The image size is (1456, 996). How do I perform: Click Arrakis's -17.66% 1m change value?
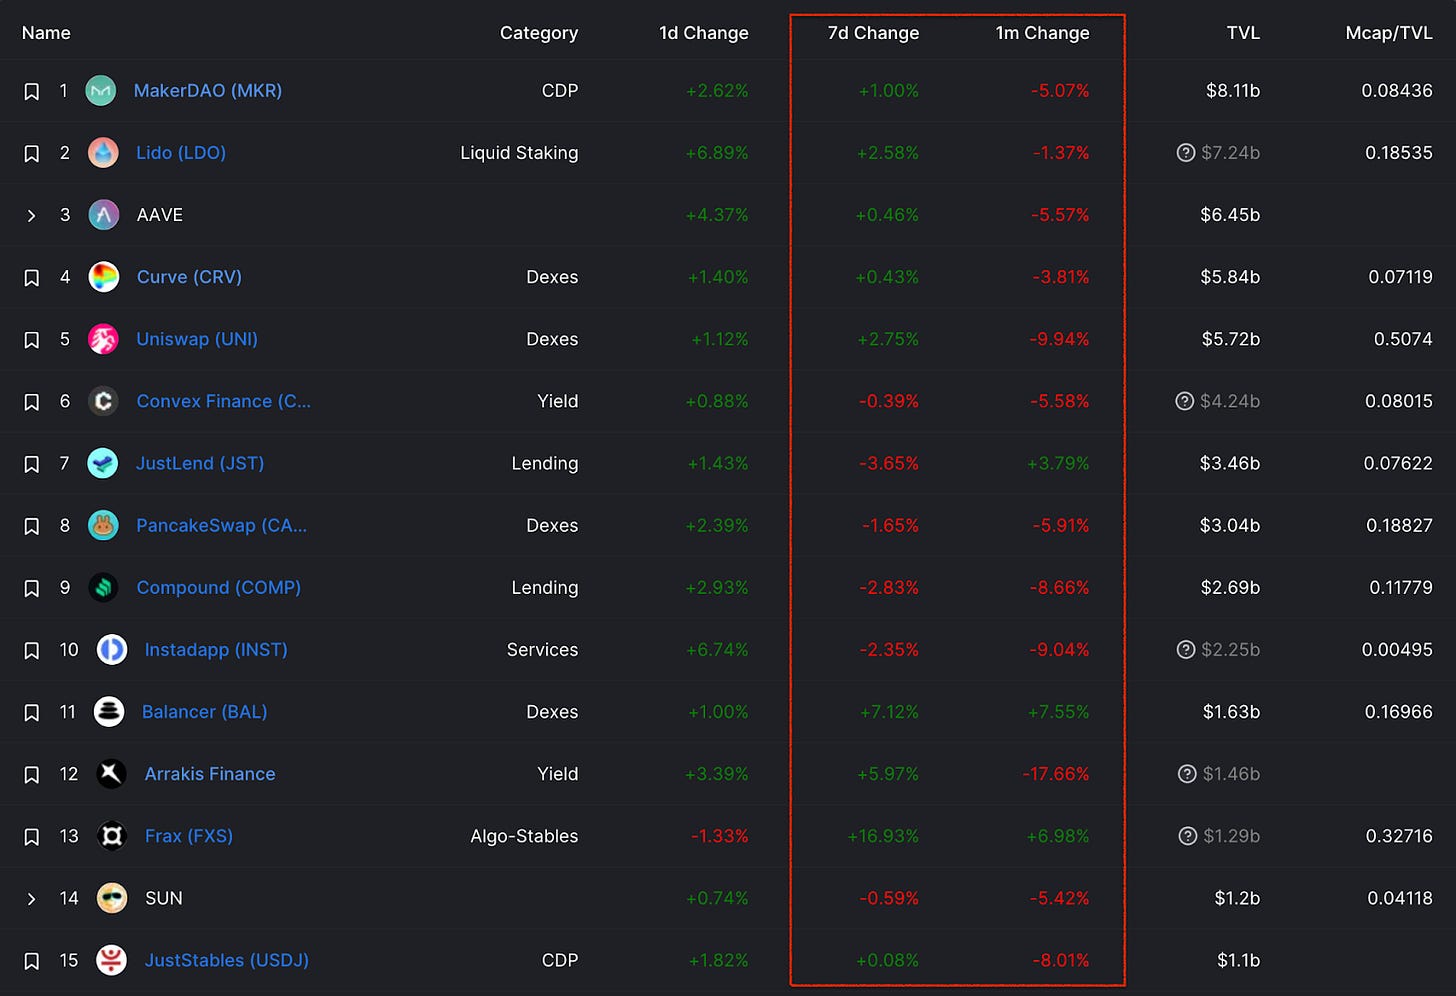coord(1056,774)
